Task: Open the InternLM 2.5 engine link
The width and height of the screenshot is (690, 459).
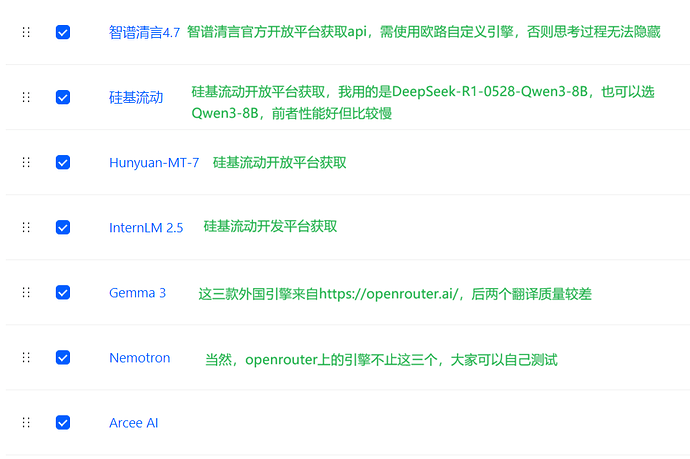Action: (x=146, y=227)
